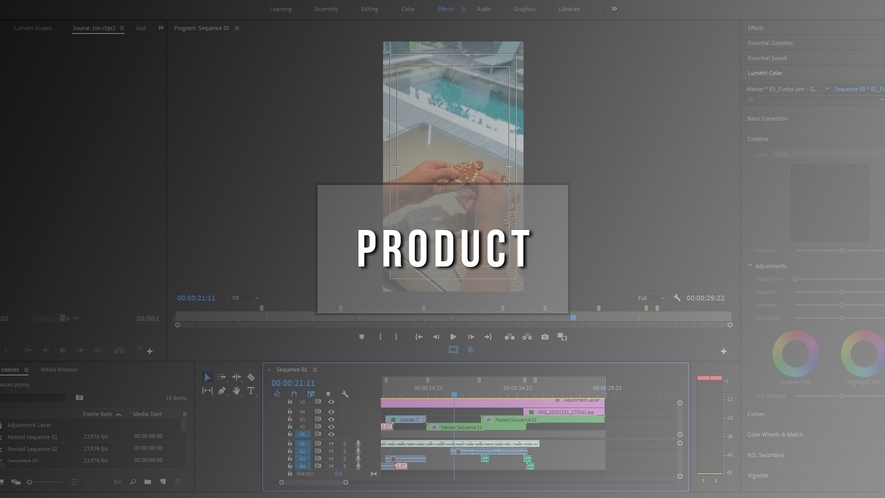The image size is (885, 498).
Task: Add a marker in Program monitor
Action: 362,337
